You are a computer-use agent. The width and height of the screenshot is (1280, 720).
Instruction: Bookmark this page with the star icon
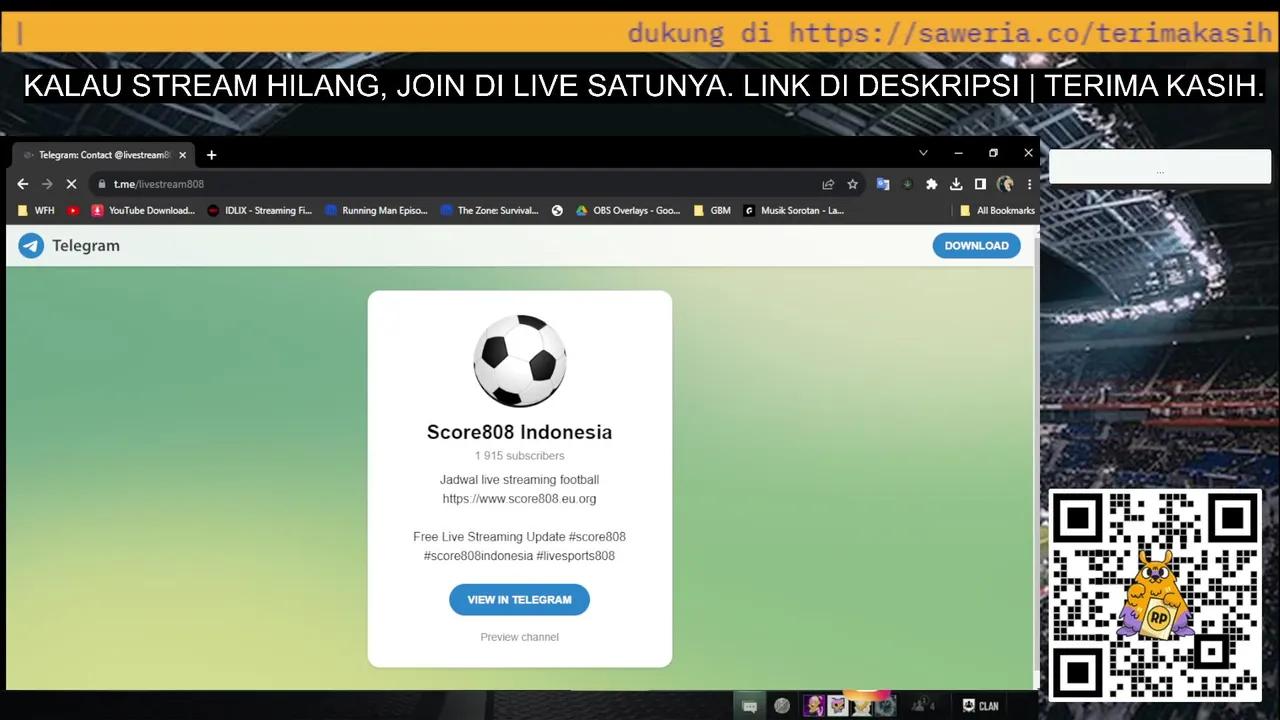(853, 184)
